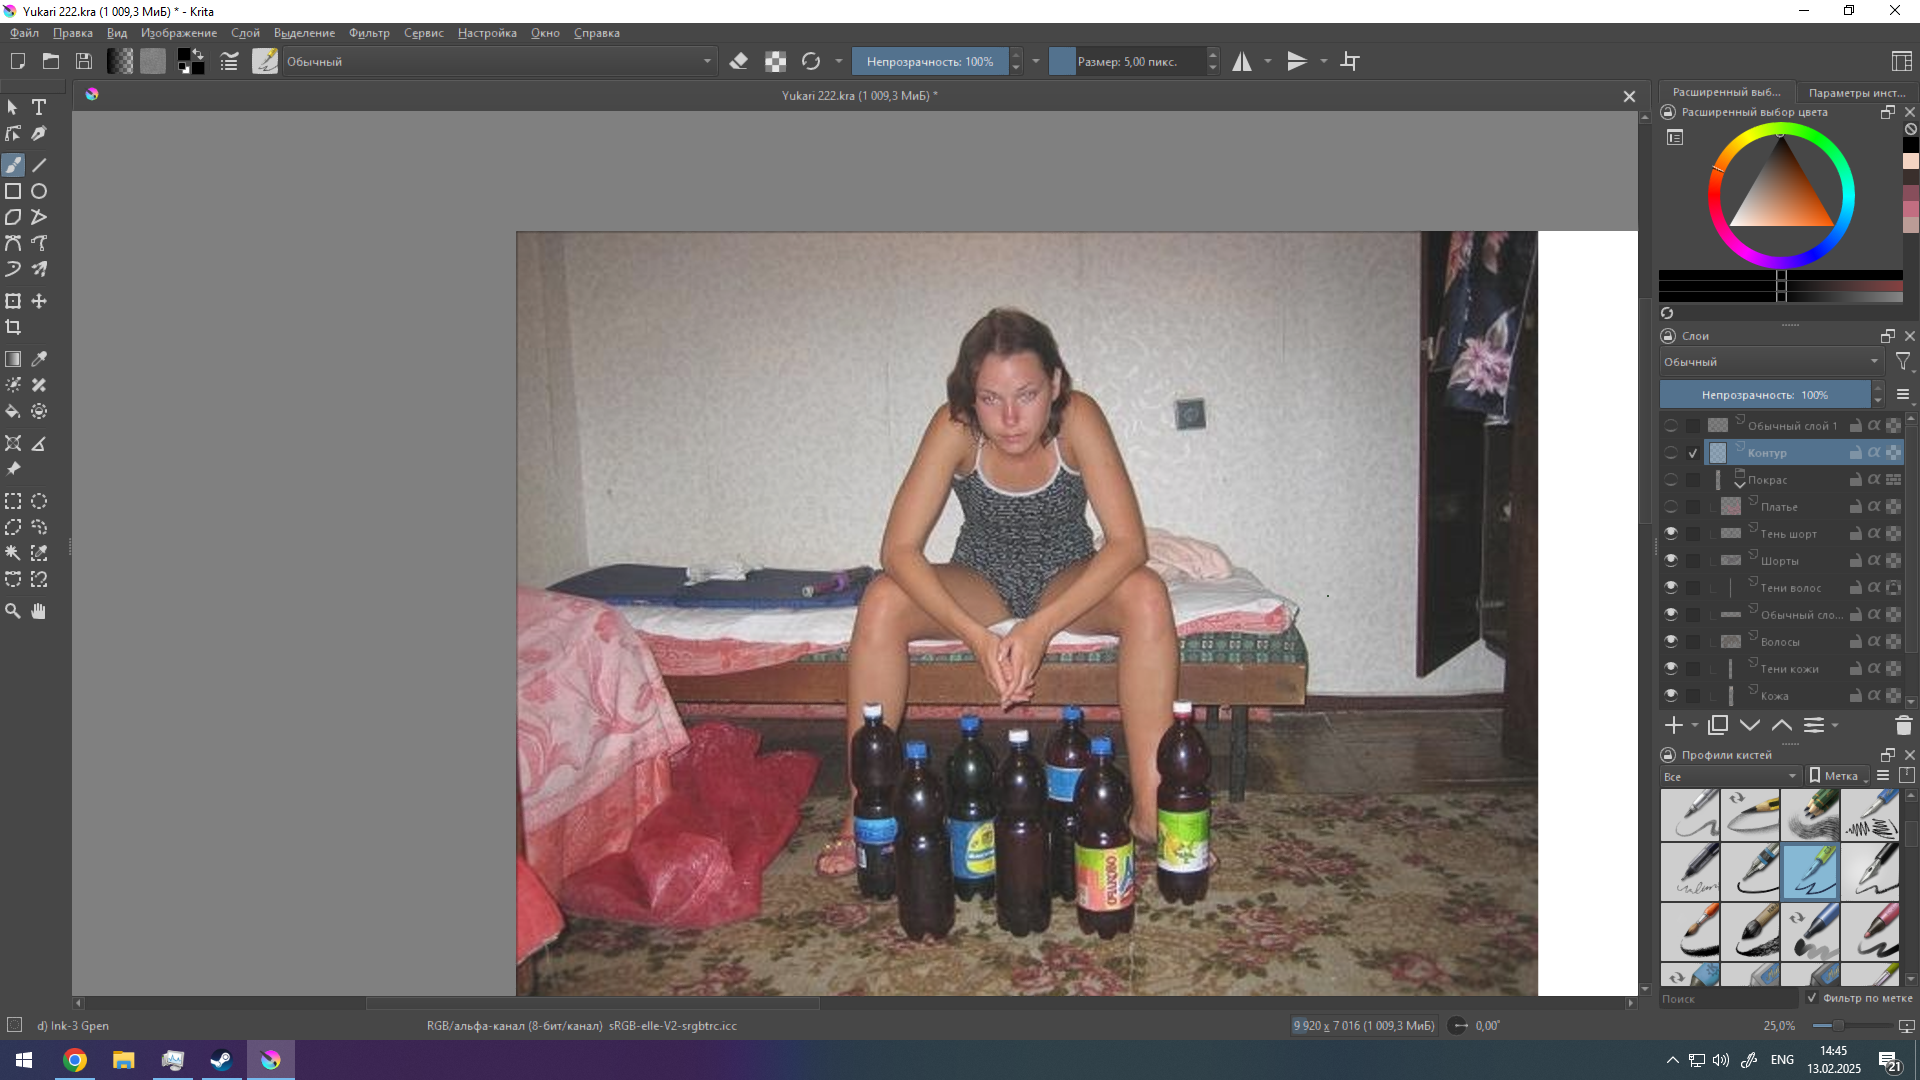Open the Фильтр menu
Screen dimensions: 1920x1080
pyautogui.click(x=369, y=33)
